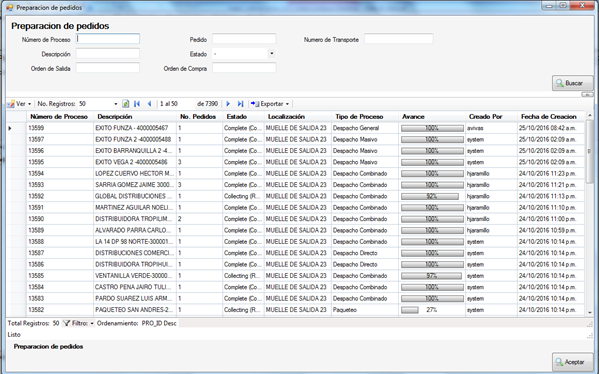Go to first page of records
The width and height of the screenshot is (599, 374).
137,104
